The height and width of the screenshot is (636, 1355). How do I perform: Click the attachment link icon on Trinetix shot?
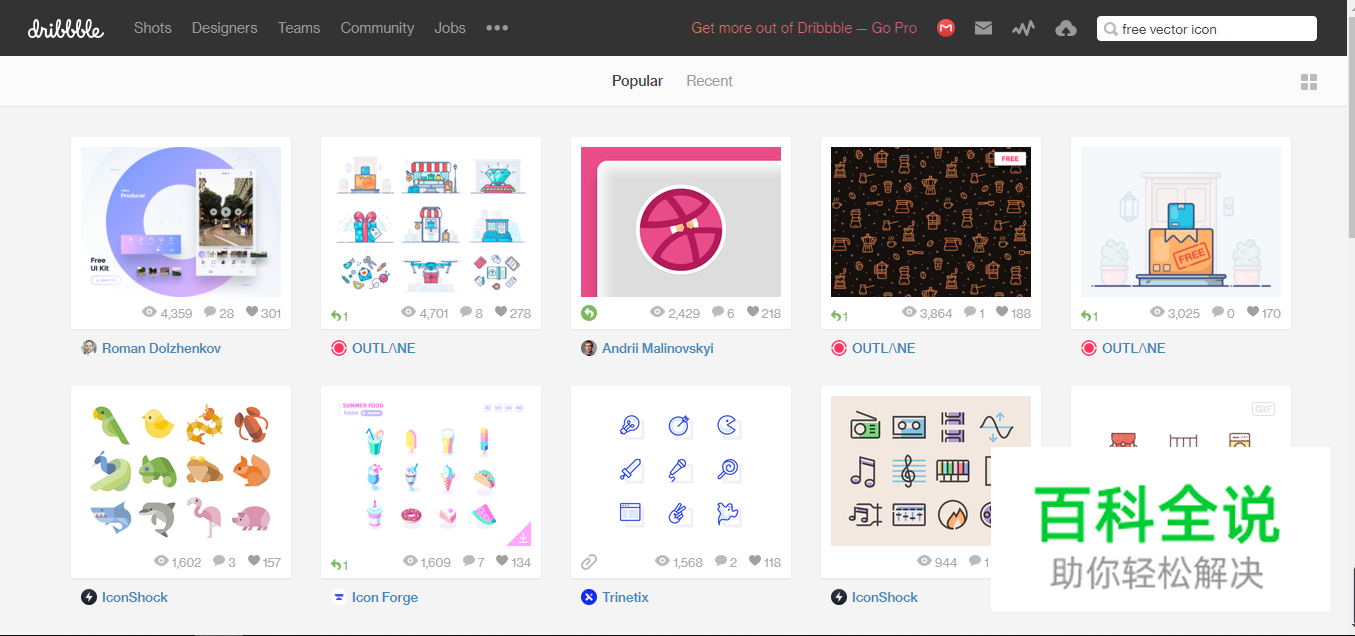(589, 562)
